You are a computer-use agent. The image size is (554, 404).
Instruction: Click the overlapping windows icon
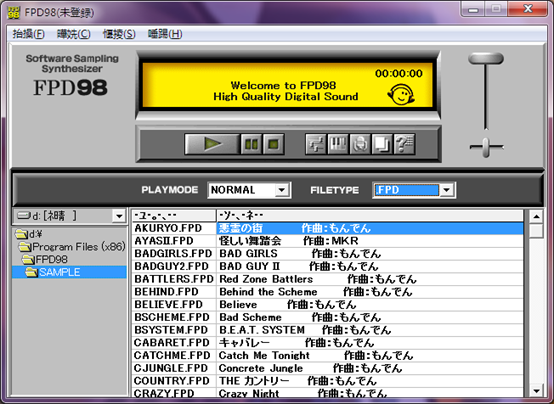point(382,144)
